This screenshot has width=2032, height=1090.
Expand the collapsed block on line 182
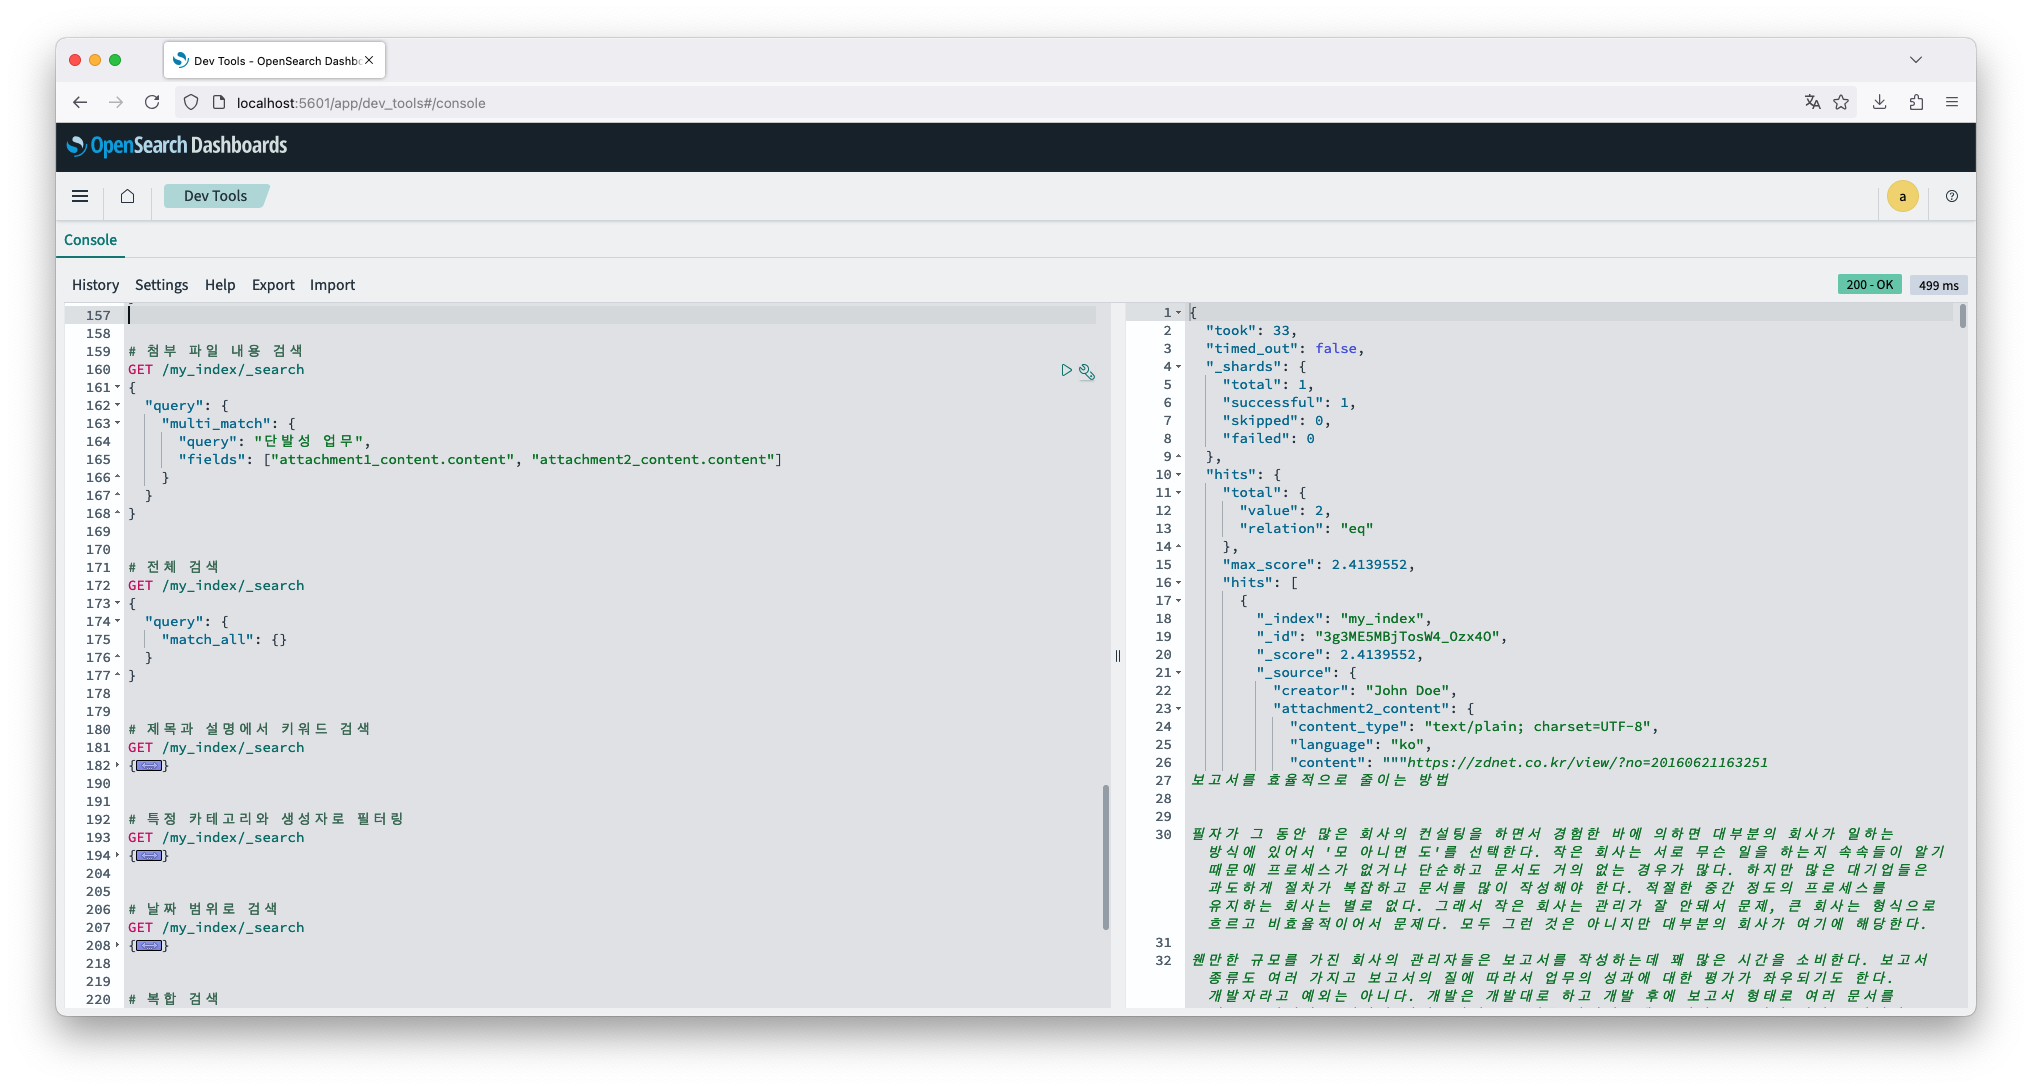tap(149, 766)
